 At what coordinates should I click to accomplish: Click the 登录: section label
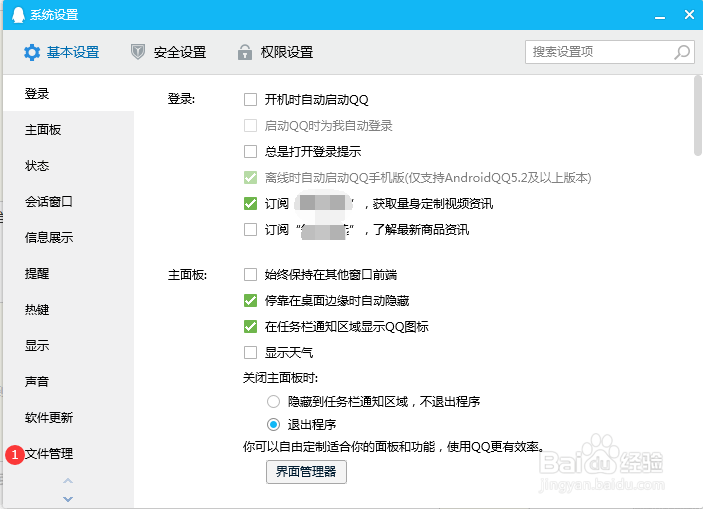tap(181, 99)
